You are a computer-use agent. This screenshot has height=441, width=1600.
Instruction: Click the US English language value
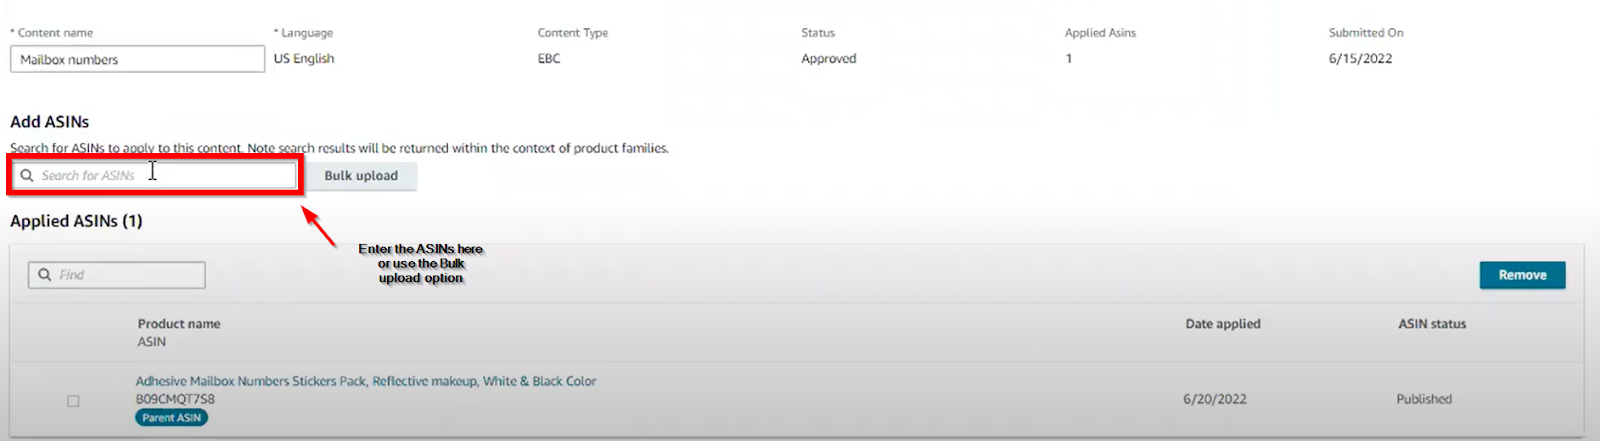pos(304,59)
